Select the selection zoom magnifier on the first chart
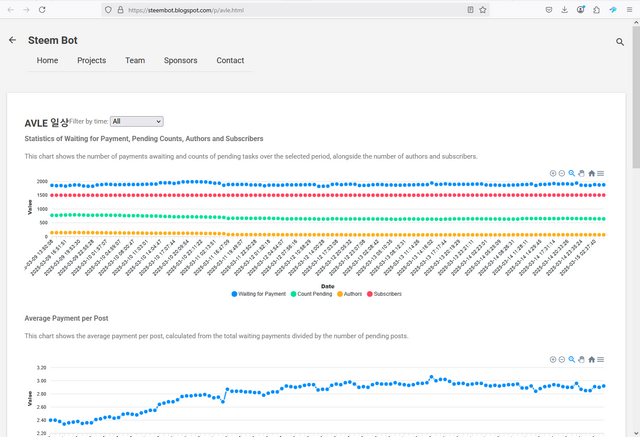 coord(572,173)
